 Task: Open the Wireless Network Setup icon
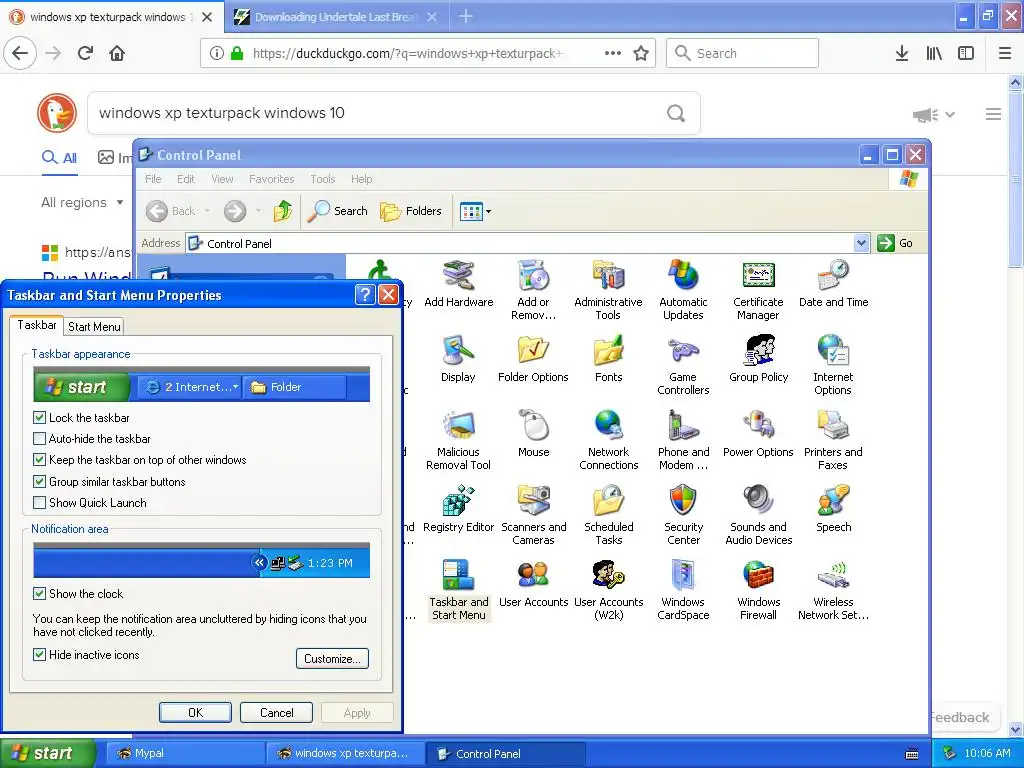(833, 590)
